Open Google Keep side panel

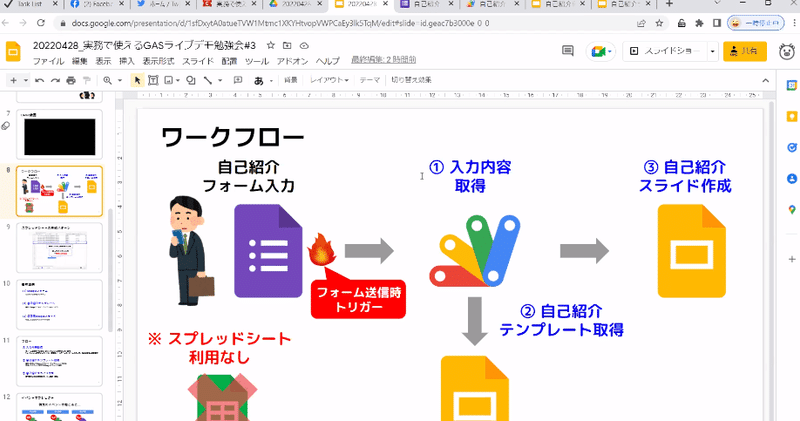[x=792, y=117]
